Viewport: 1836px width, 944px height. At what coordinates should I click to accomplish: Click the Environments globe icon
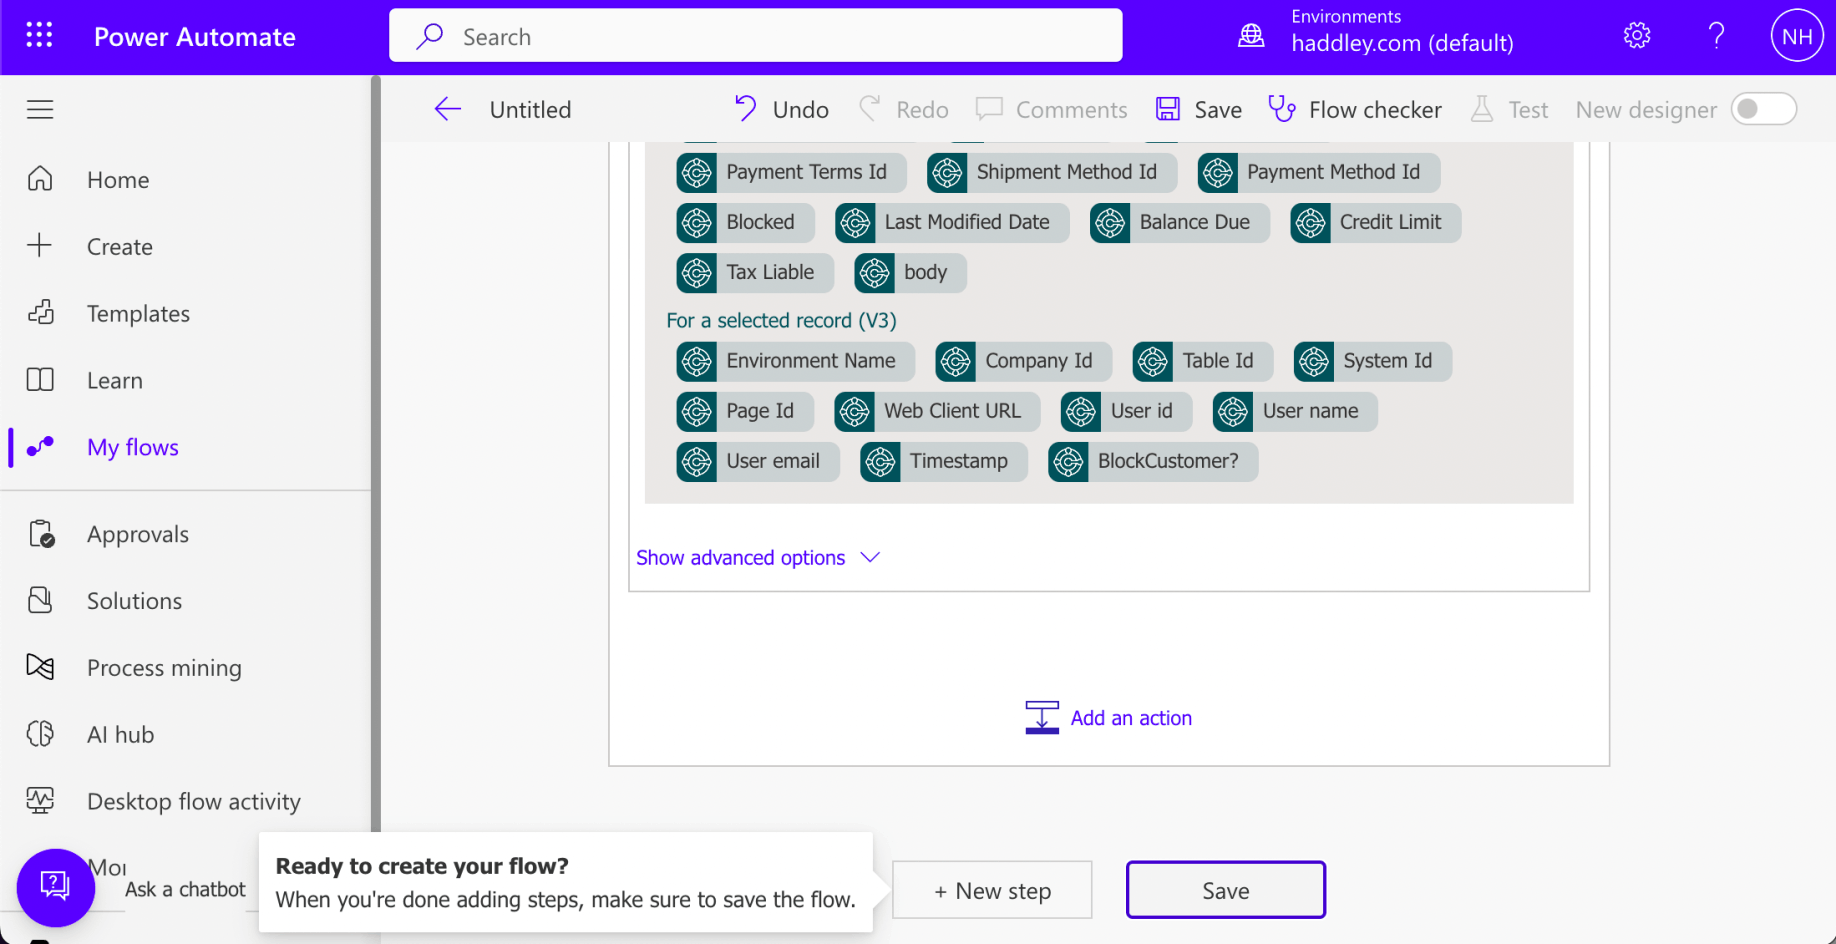point(1251,37)
